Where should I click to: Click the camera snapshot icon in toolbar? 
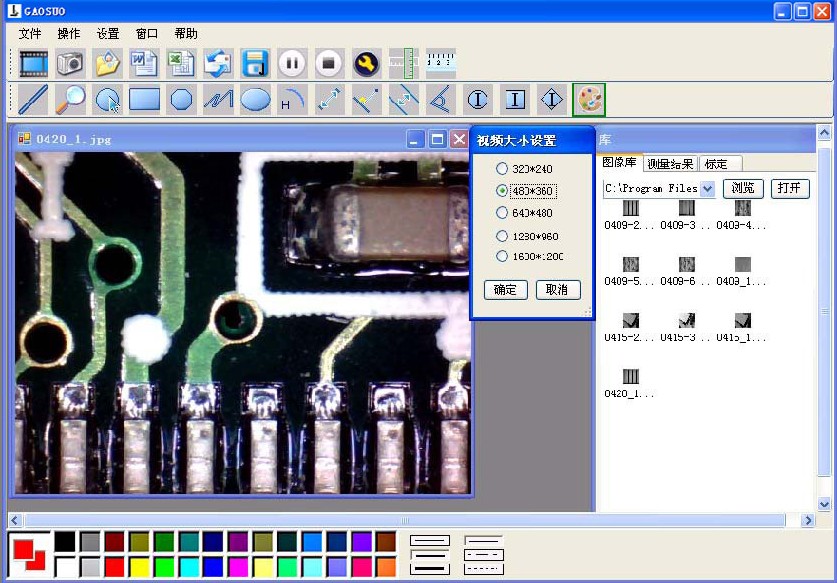70,63
